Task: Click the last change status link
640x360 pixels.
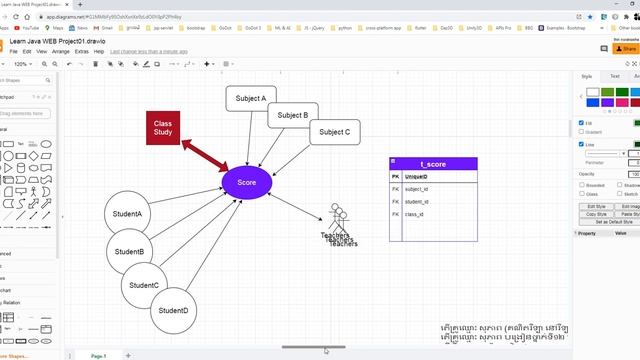Action: (x=149, y=52)
